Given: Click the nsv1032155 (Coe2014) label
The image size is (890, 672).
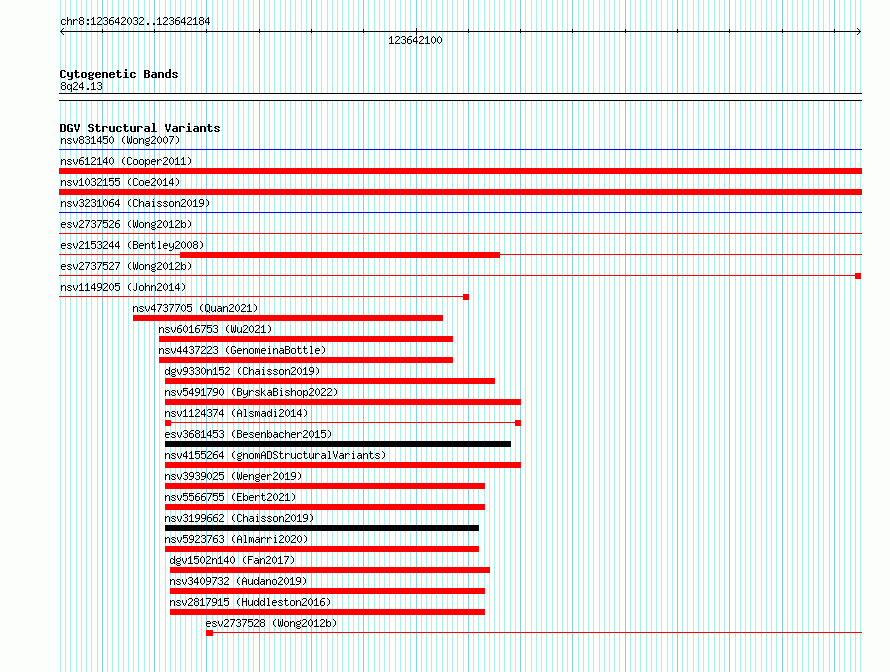Looking at the screenshot, I should [x=120, y=182].
